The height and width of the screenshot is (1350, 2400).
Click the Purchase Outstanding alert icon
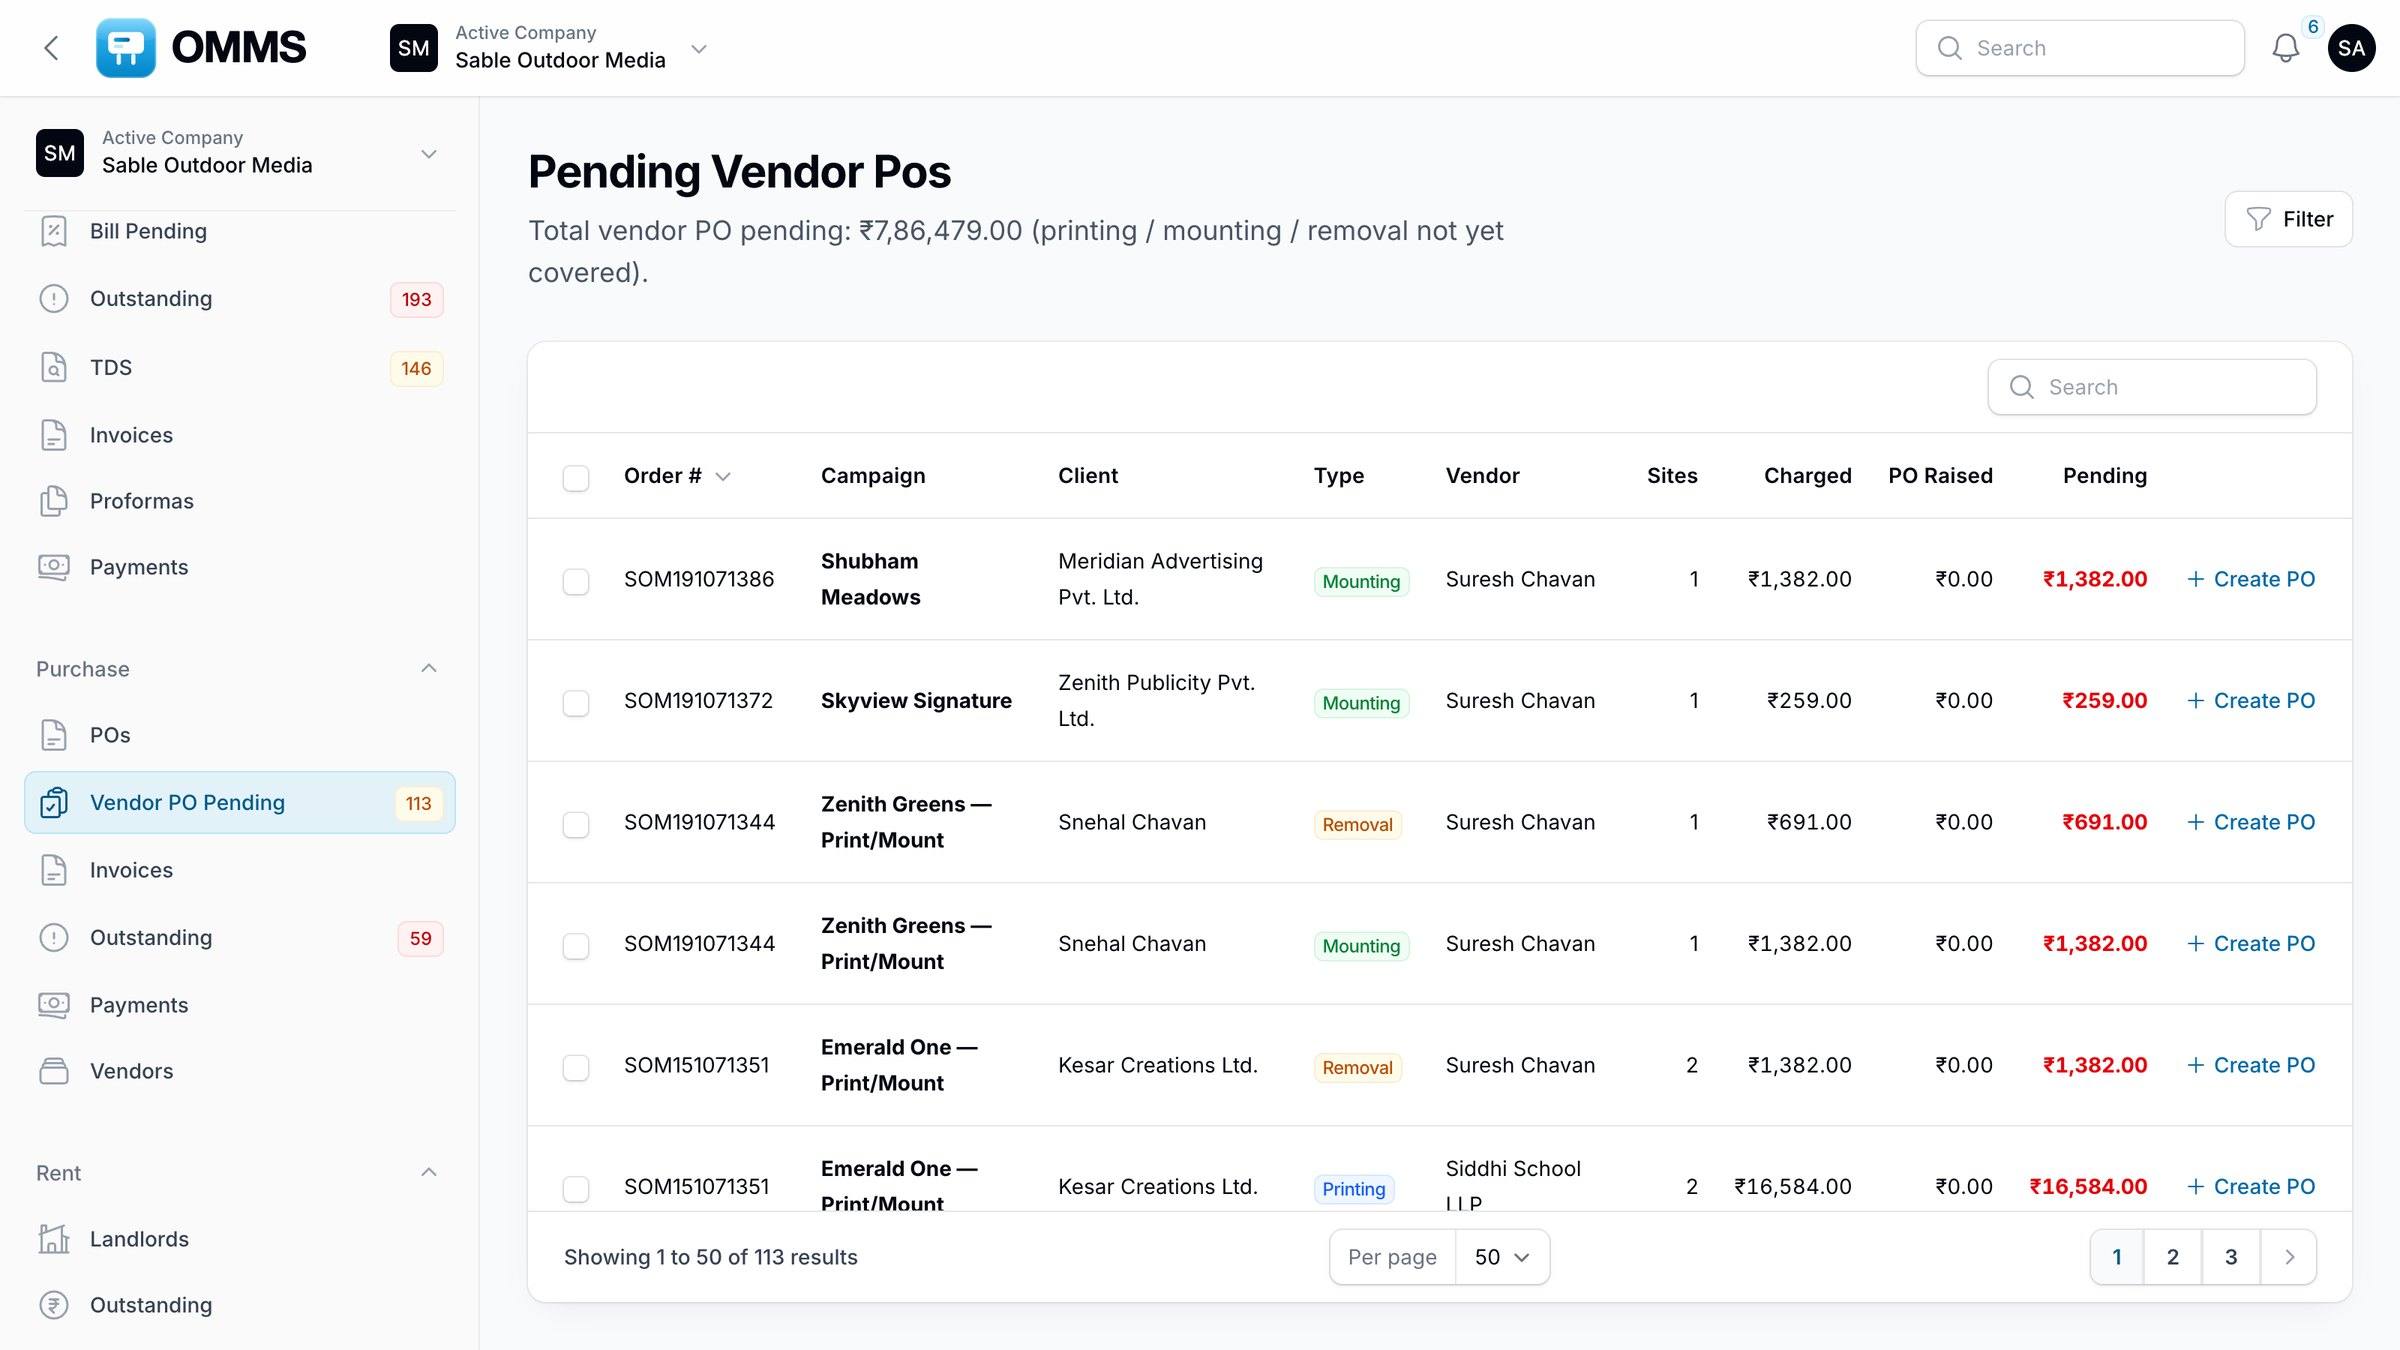54,938
